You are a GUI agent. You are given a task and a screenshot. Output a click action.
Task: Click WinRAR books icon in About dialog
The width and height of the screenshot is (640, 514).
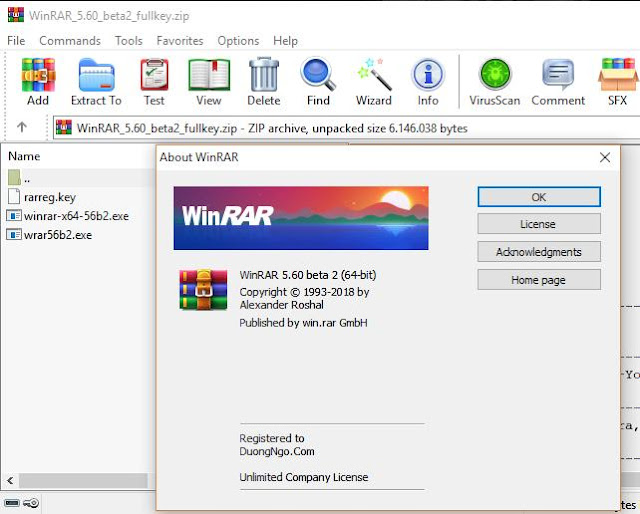[x=203, y=289]
